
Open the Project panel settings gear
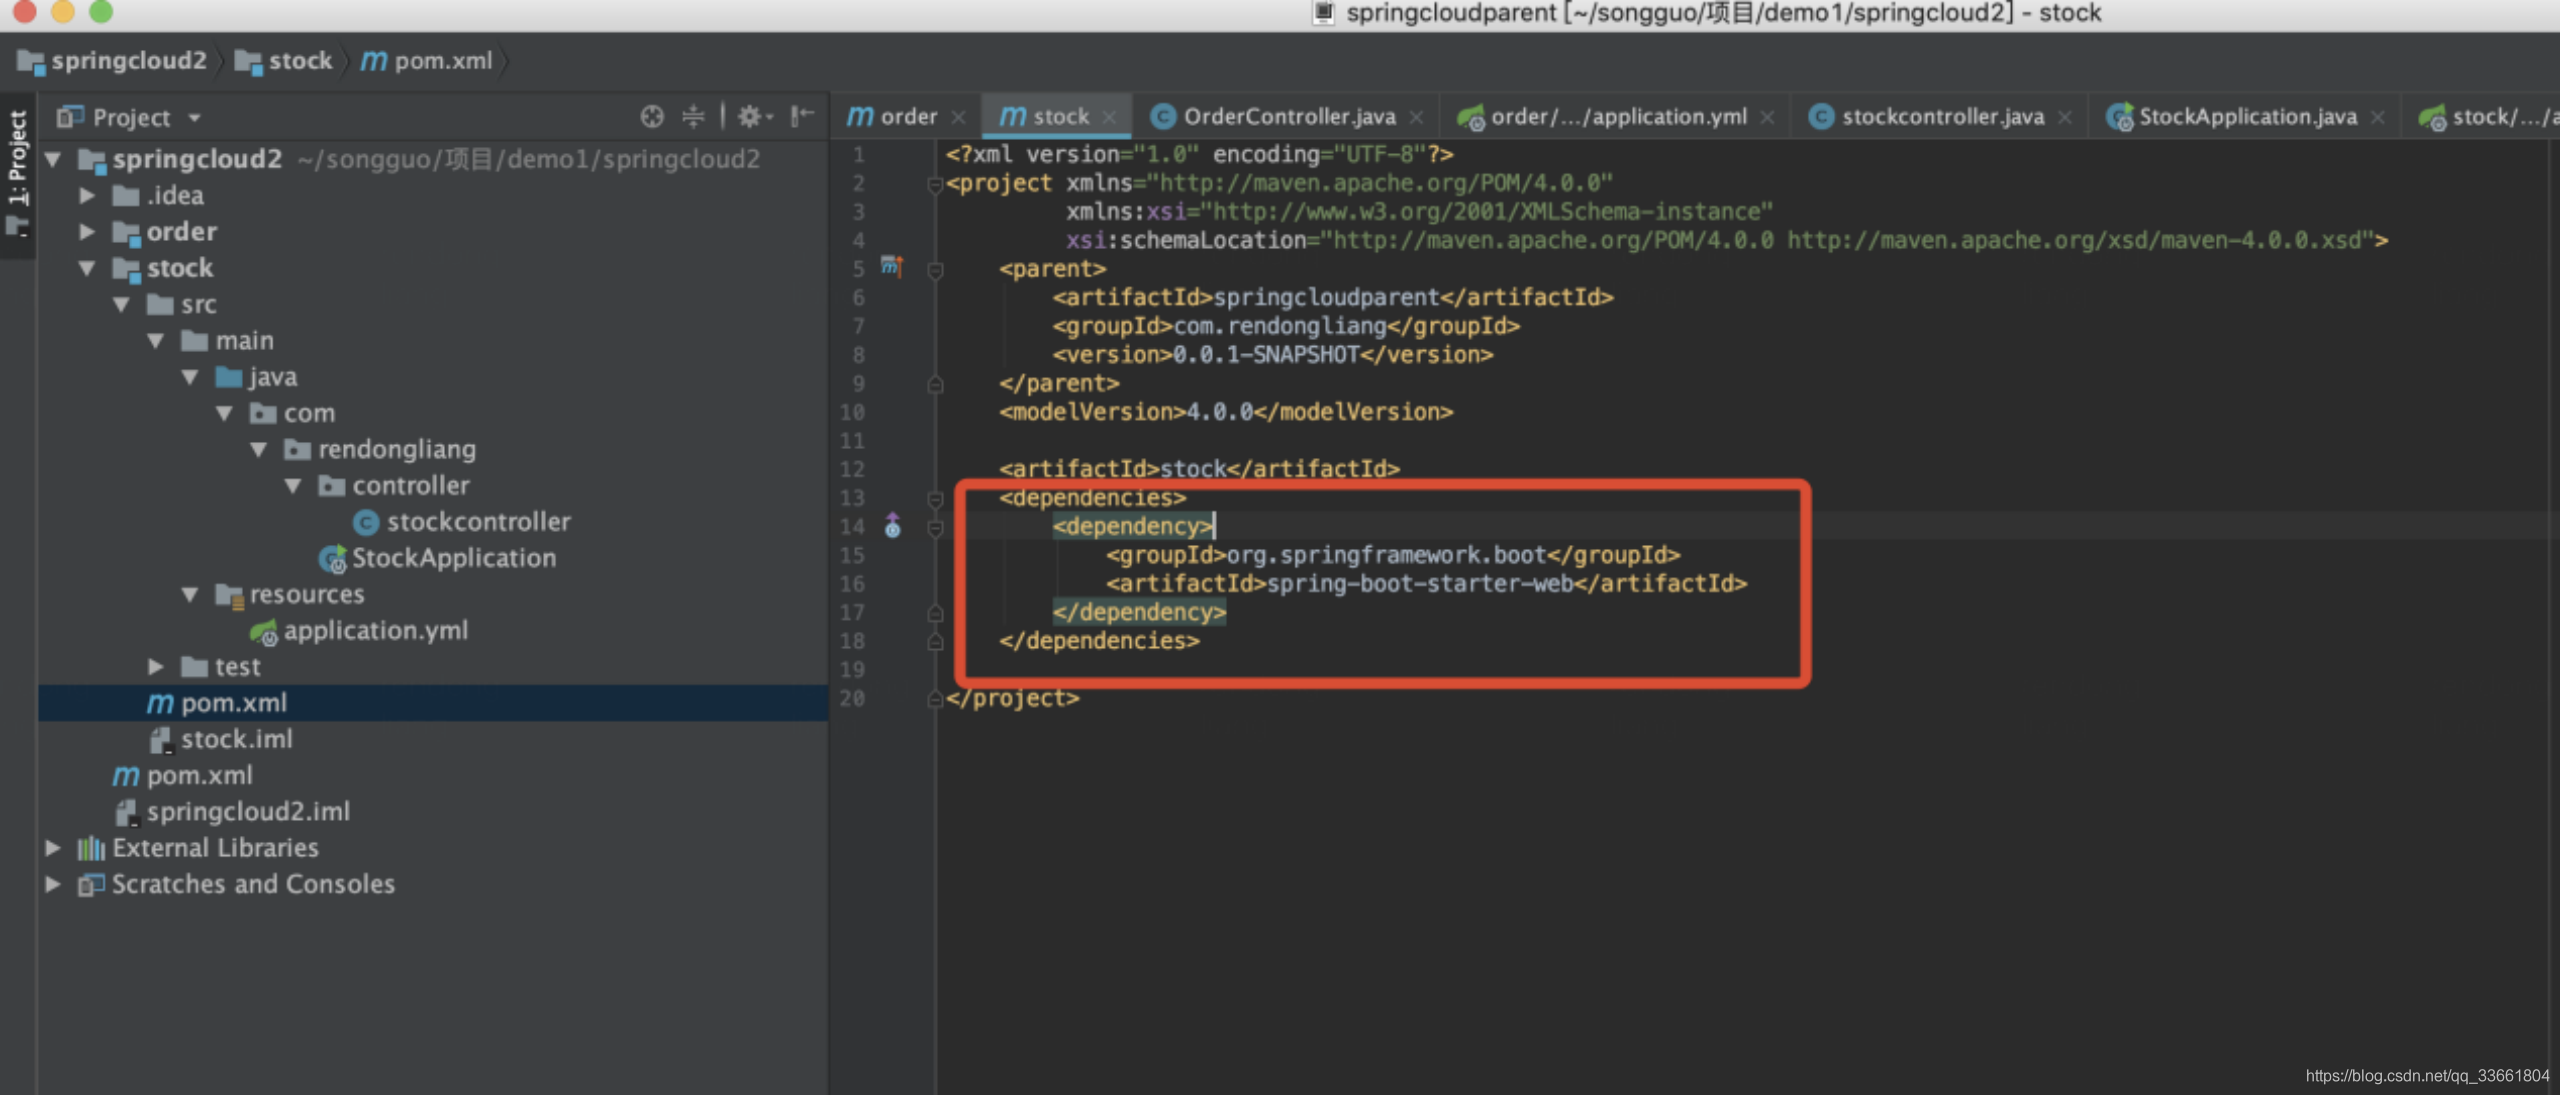[x=755, y=117]
